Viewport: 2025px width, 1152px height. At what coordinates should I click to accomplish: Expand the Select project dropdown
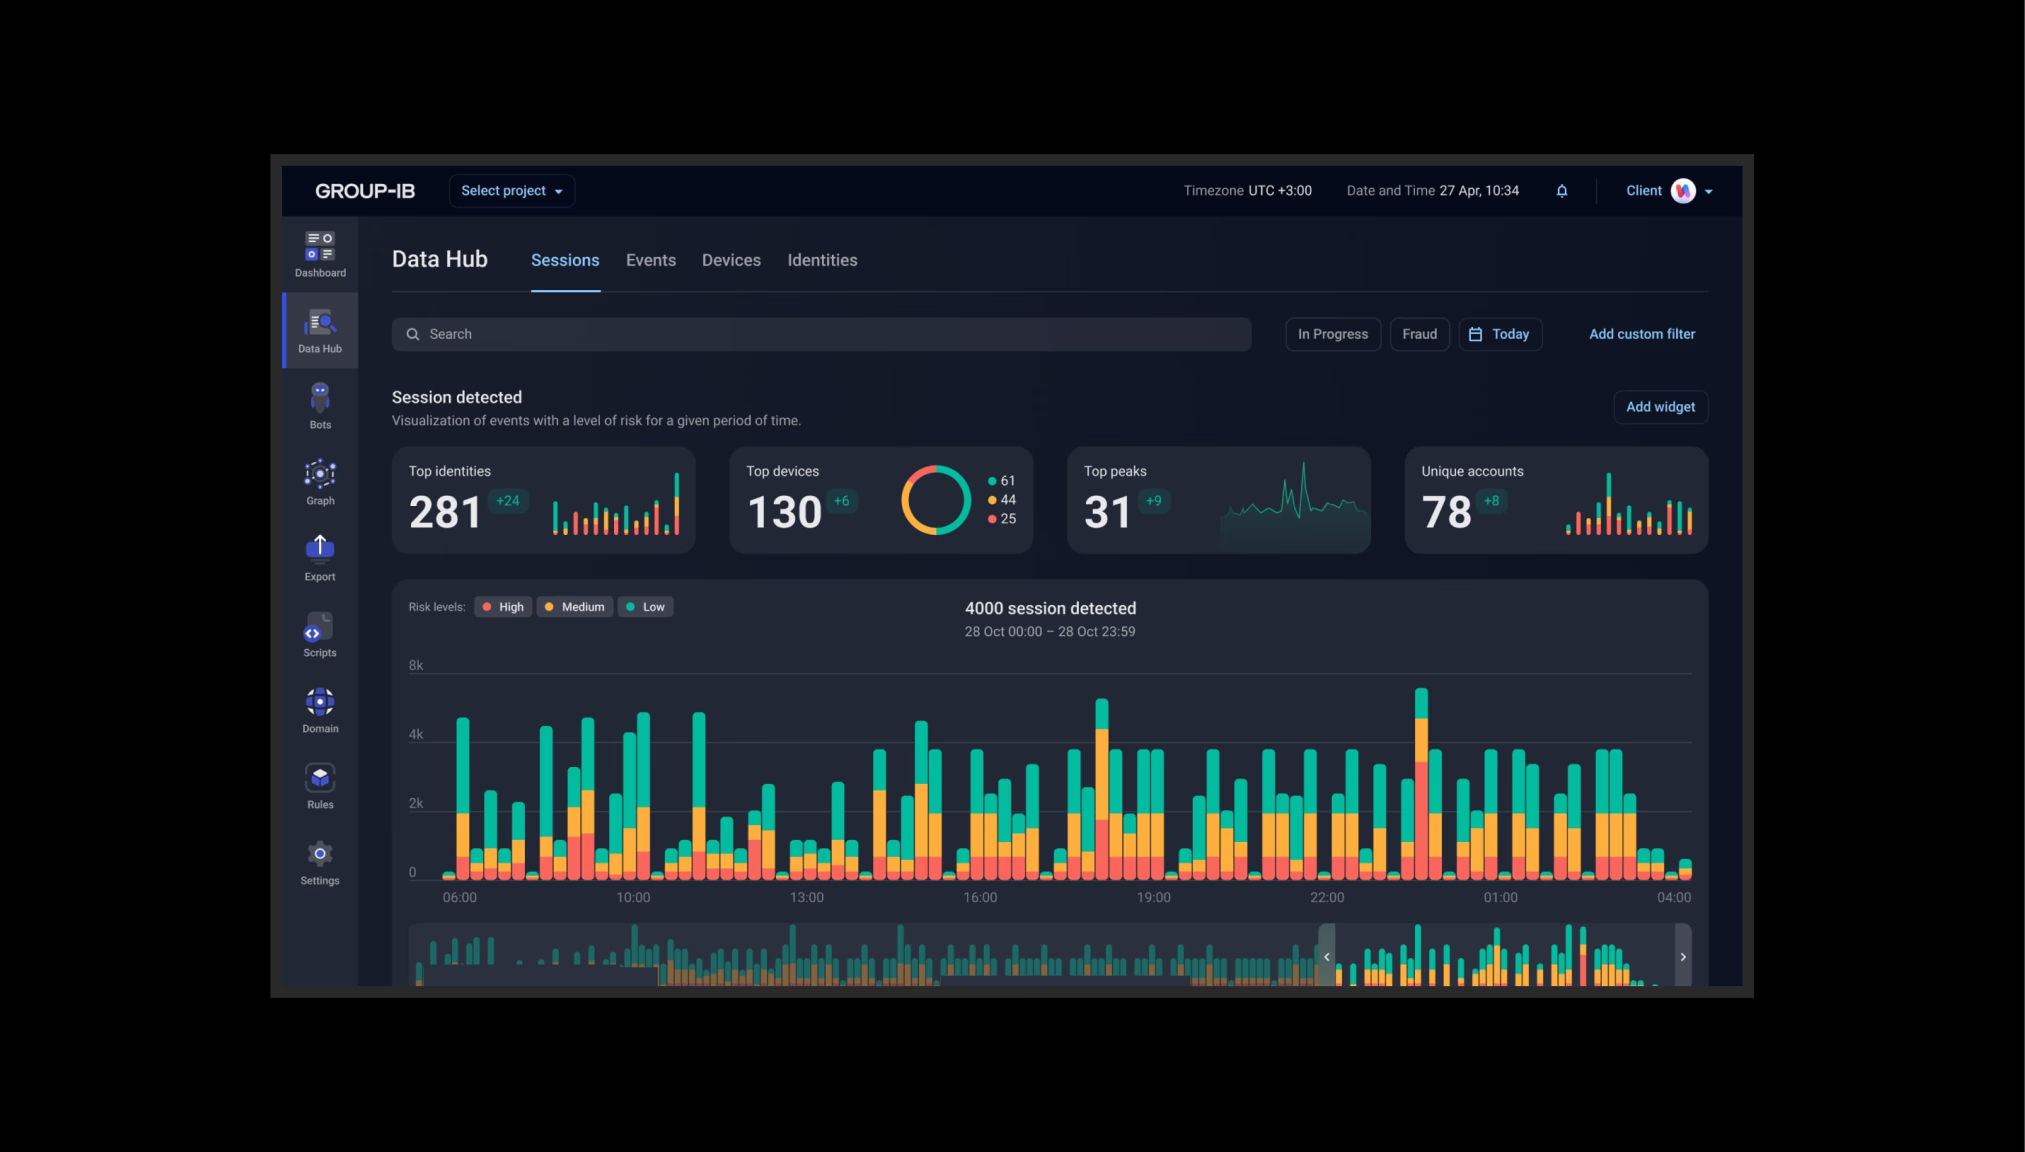(511, 191)
